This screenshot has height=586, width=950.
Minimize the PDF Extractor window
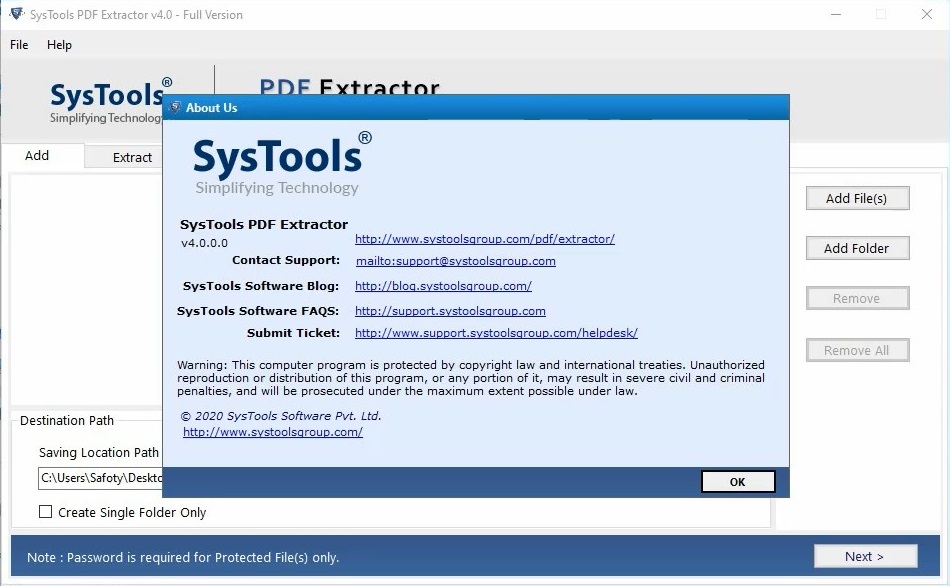pos(836,14)
